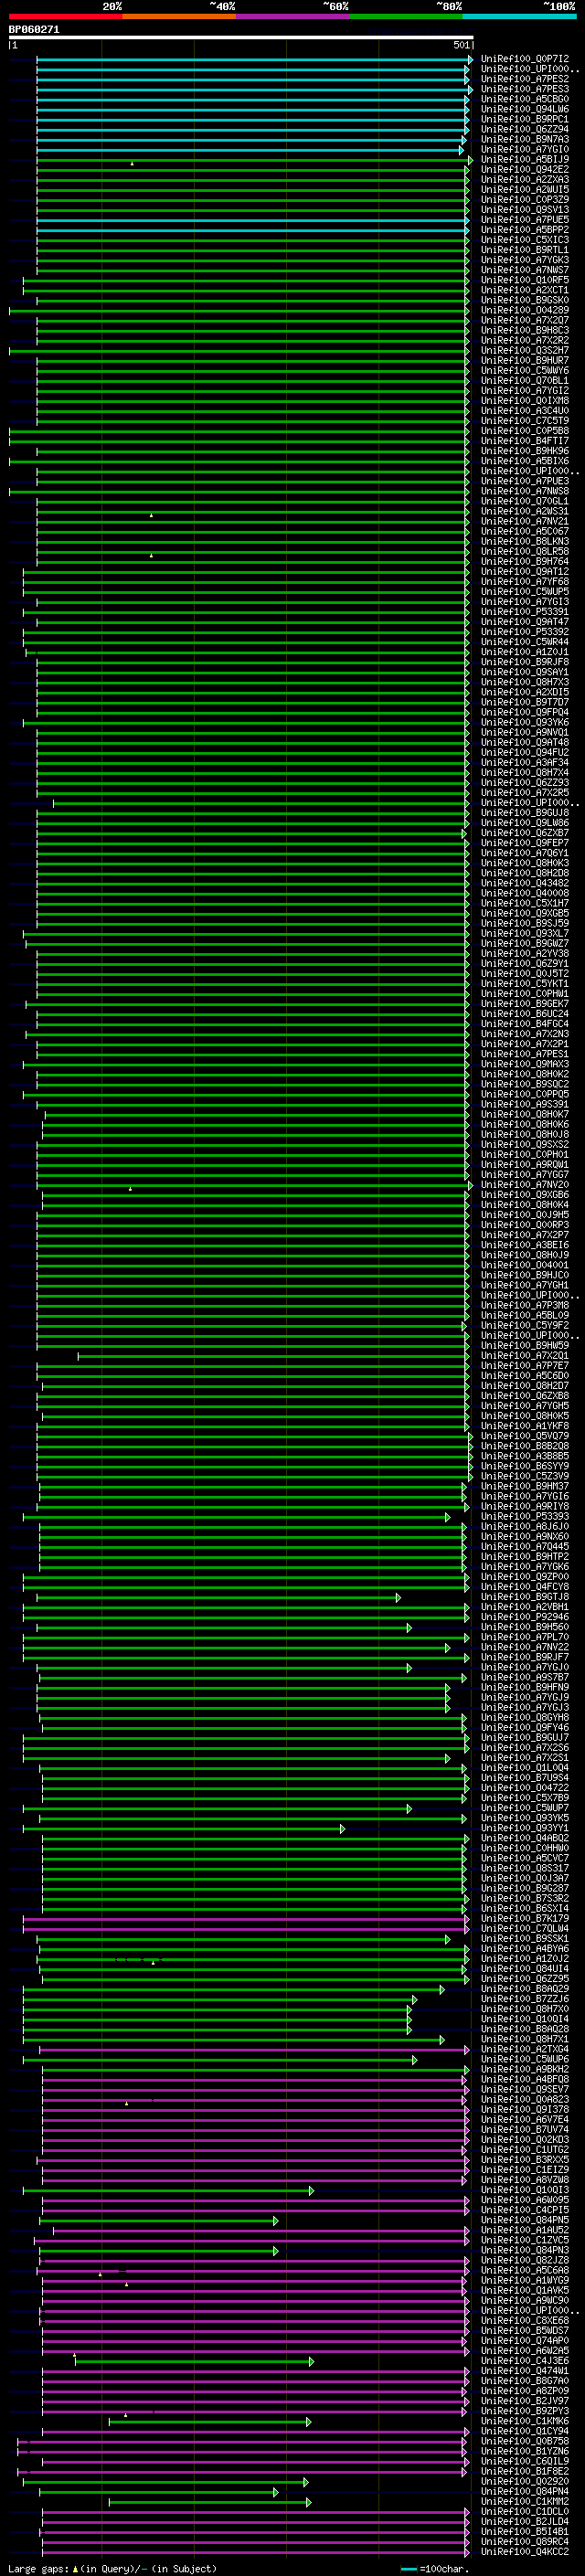The image size is (585, 2576).
Task: Open hit UniRef100_A7PES3
Action: pos(525,89)
